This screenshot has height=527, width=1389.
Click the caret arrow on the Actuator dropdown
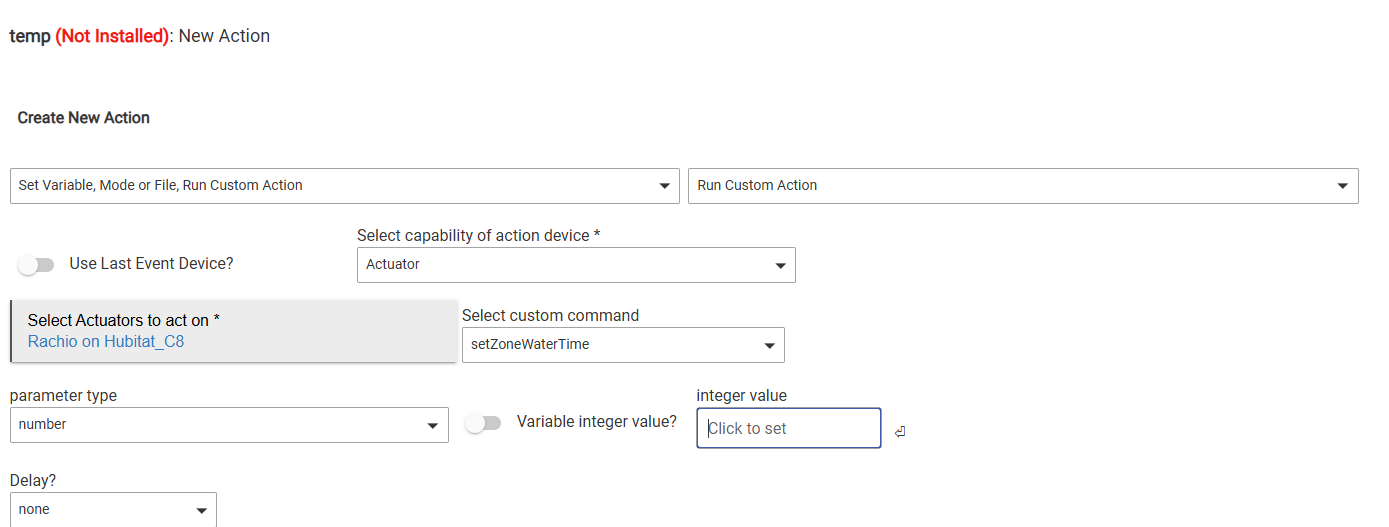click(780, 266)
